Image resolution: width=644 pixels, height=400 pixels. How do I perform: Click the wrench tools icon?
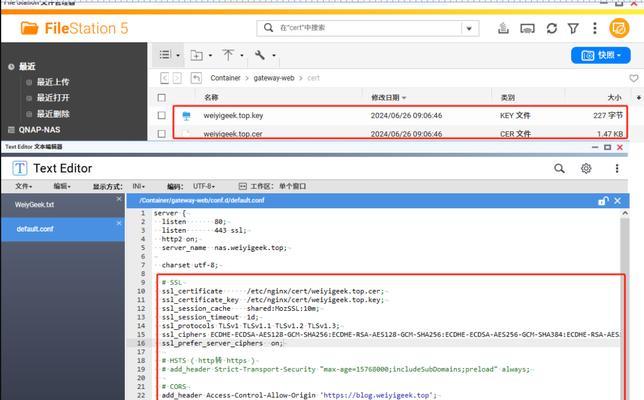pyautogui.click(x=260, y=55)
